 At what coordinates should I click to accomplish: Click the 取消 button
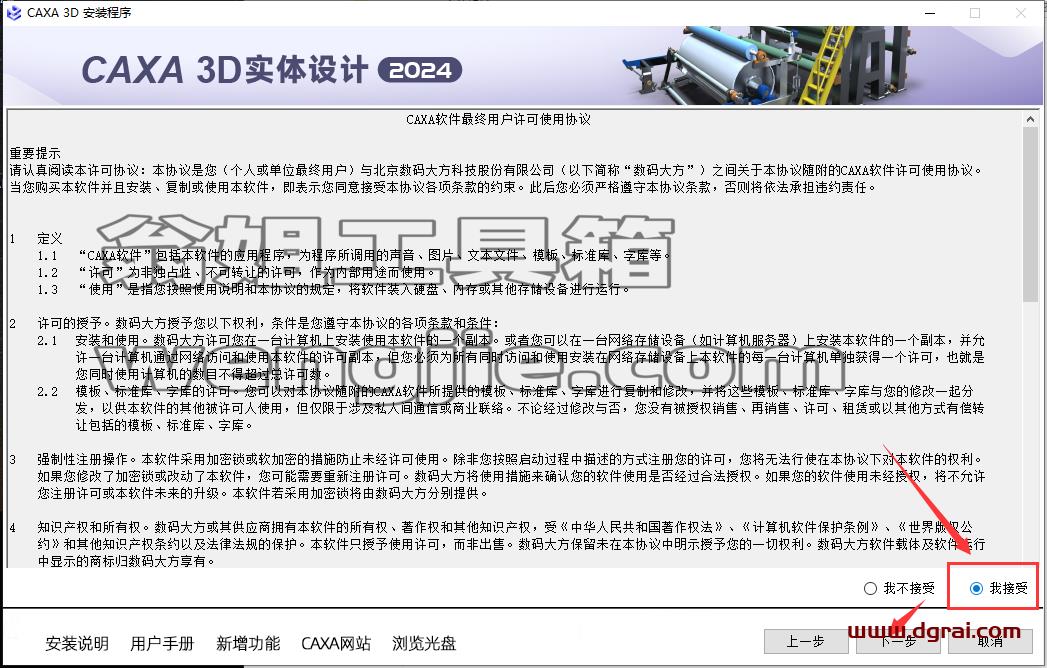990,642
